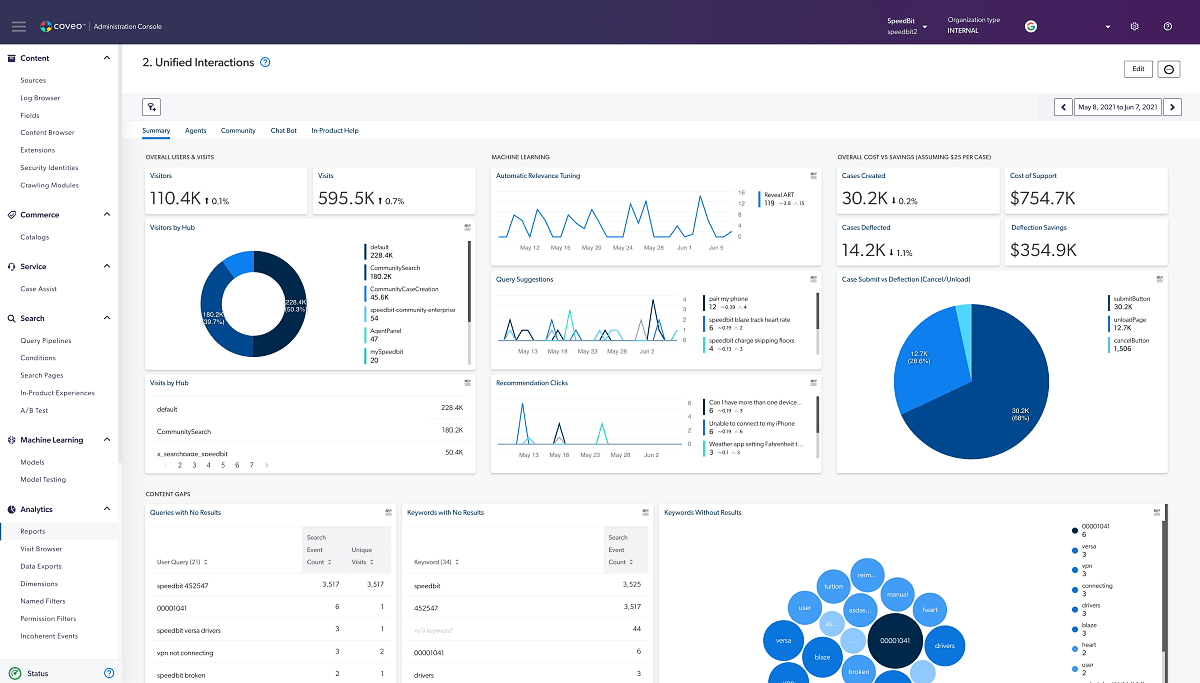Image resolution: width=1200 pixels, height=683 pixels.
Task: Go to previous date range period
Action: (1063, 107)
